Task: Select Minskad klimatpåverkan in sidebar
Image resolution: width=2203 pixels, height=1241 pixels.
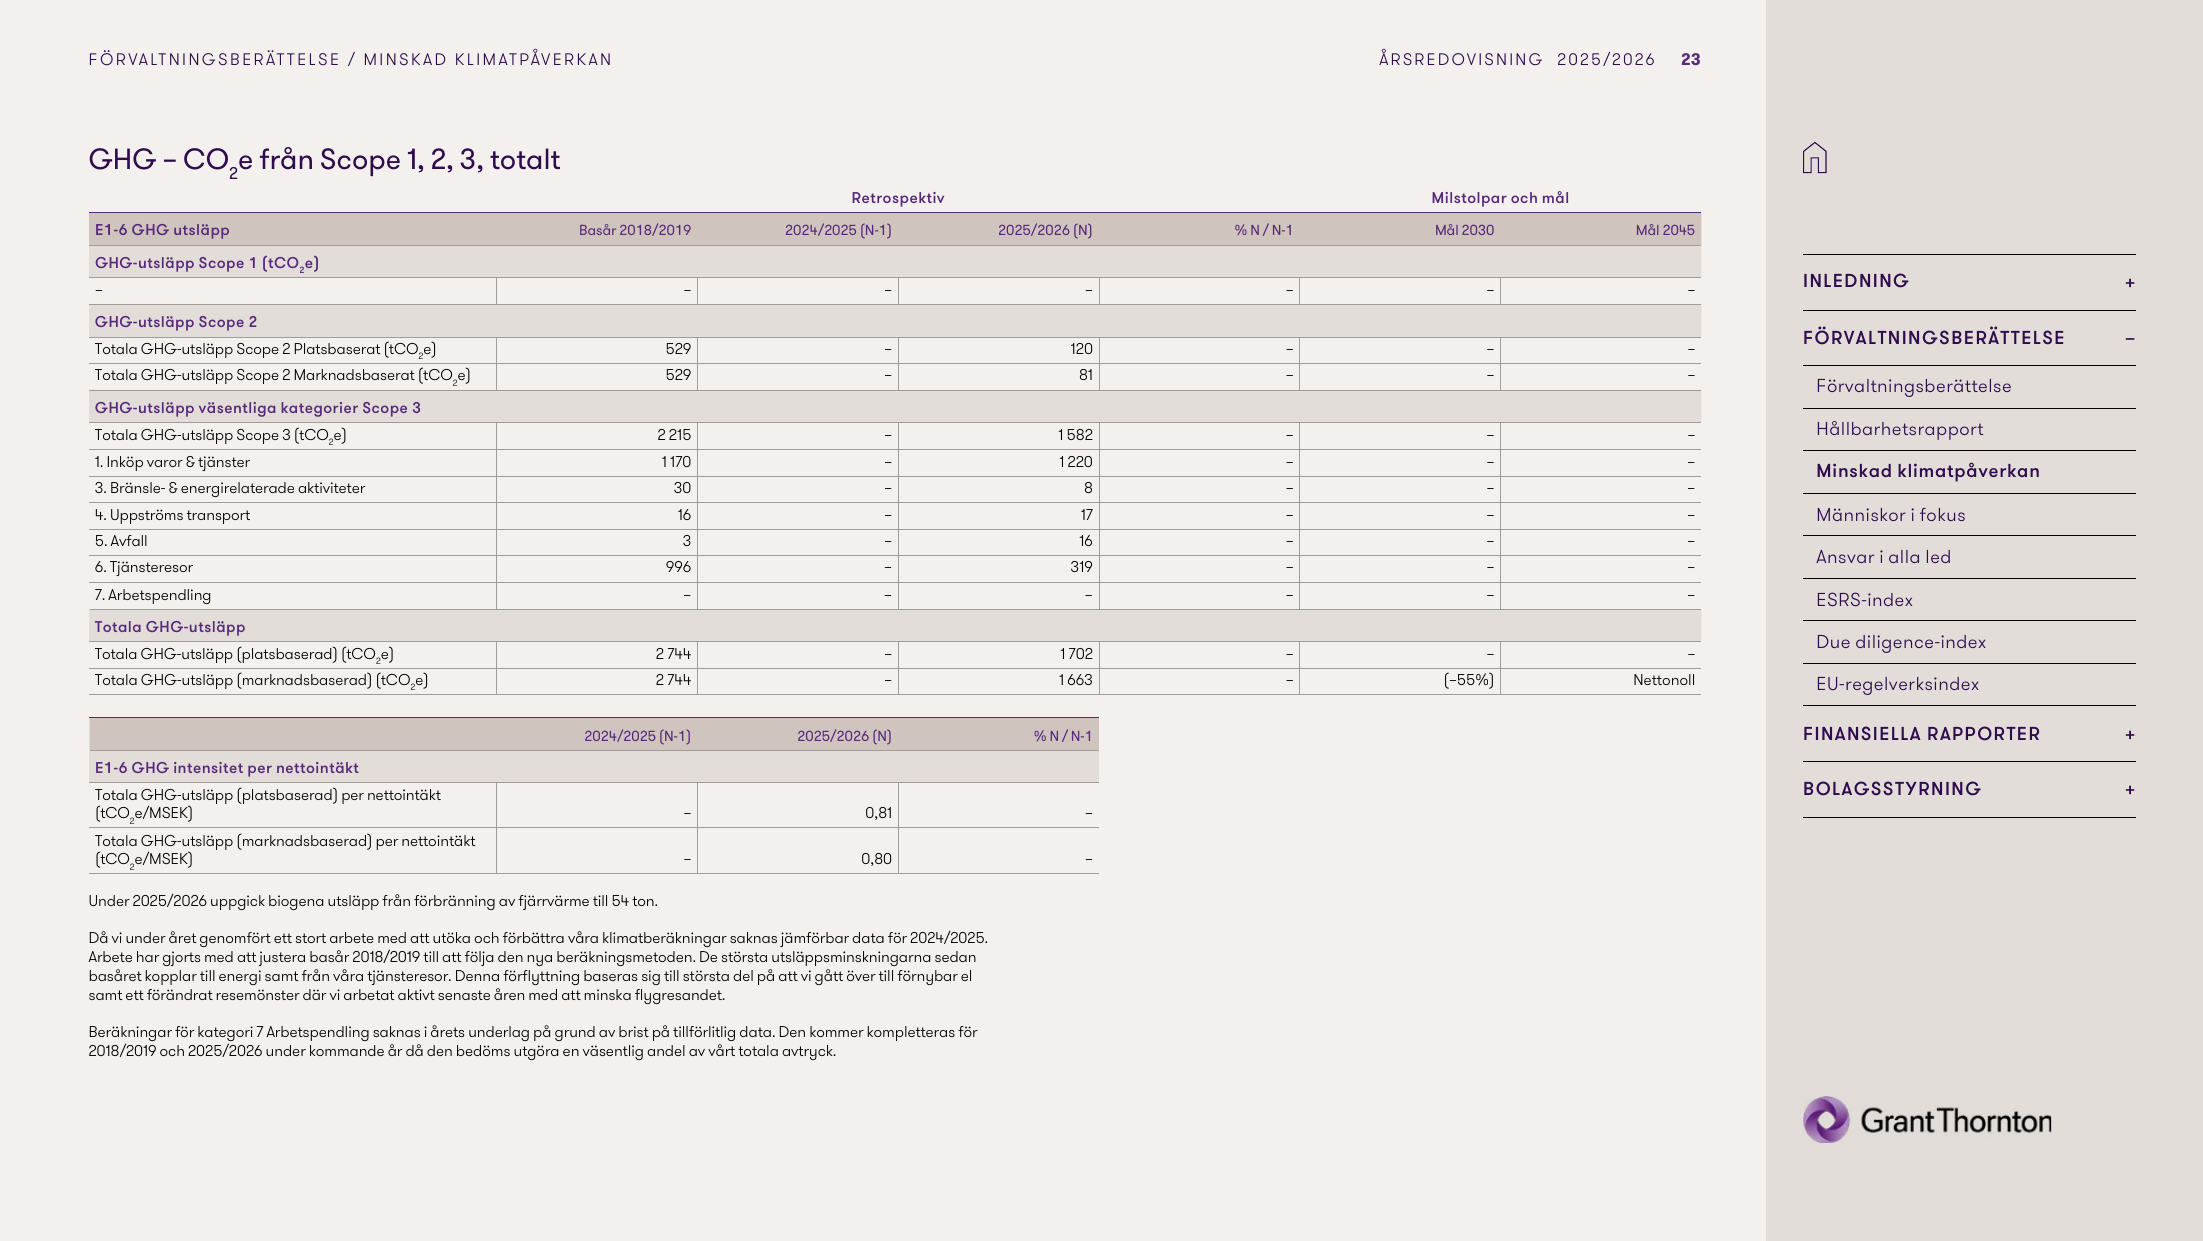Action: coord(1927,471)
